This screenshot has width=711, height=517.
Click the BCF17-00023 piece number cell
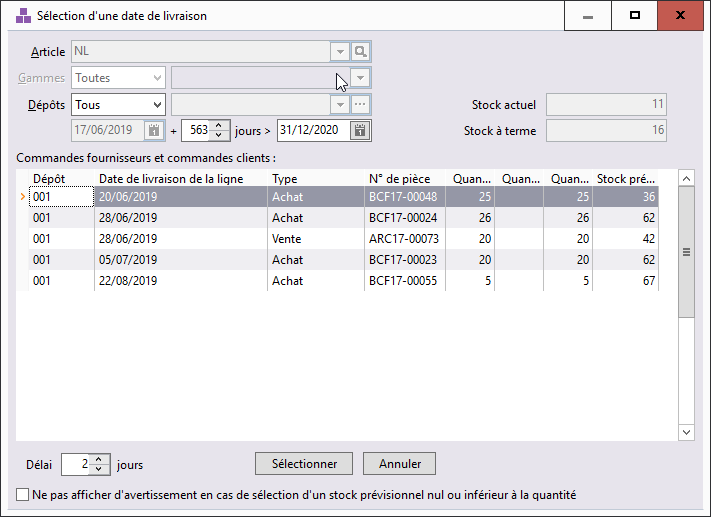pyautogui.click(x=405, y=259)
